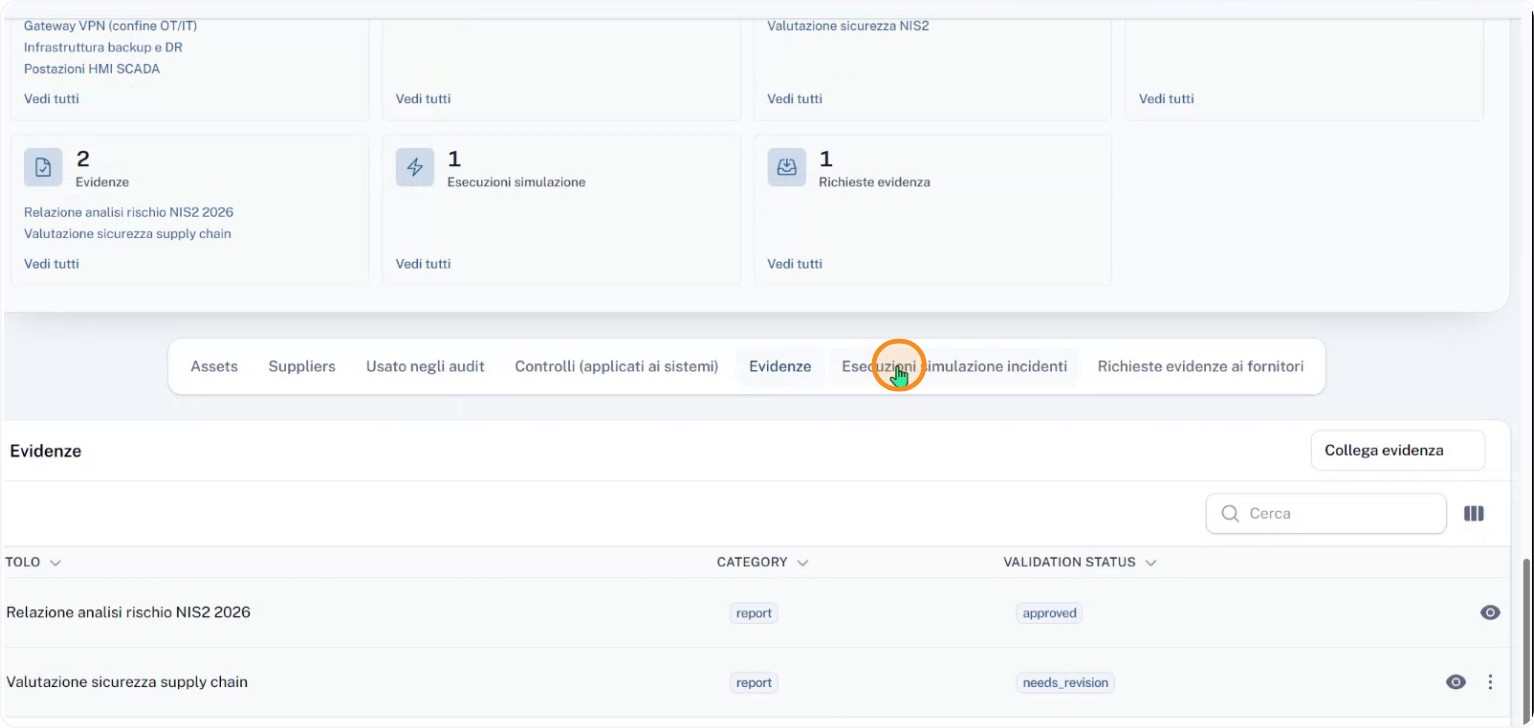Viewport: 1534px width, 728px height.
Task: Open Valutazione sicurezza supply chain in Evidenze card
Action: (x=127, y=234)
